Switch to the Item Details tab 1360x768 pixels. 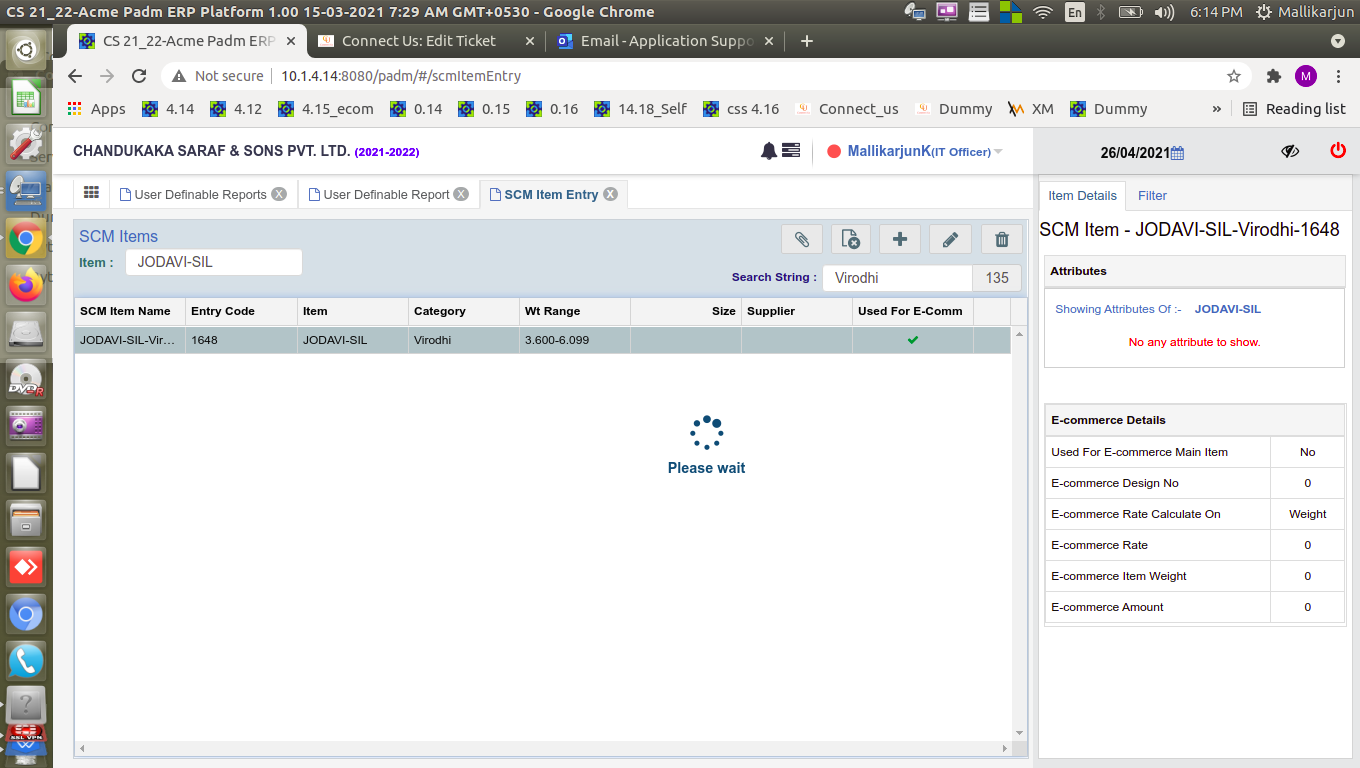click(x=1082, y=196)
